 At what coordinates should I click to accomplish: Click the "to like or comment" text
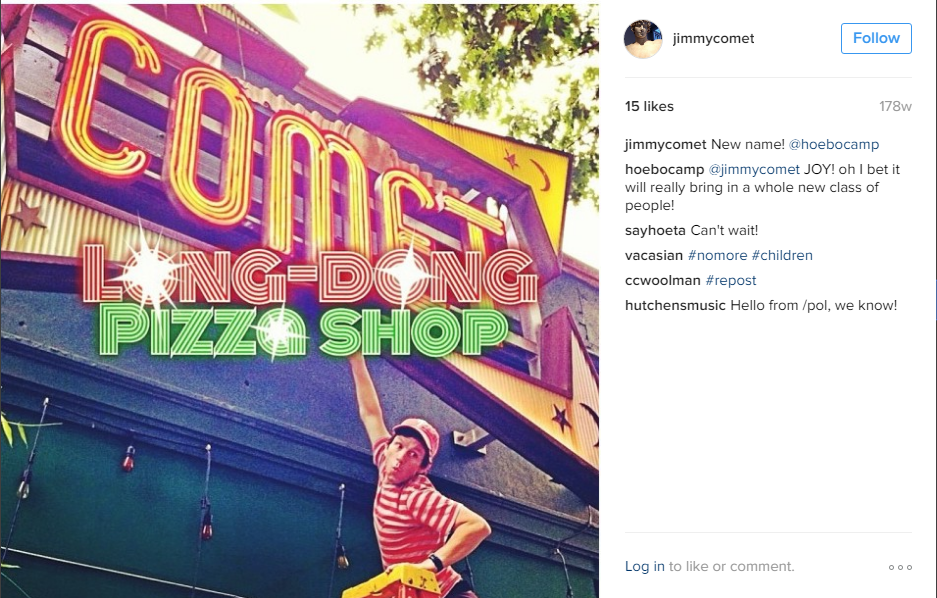pos(732,566)
